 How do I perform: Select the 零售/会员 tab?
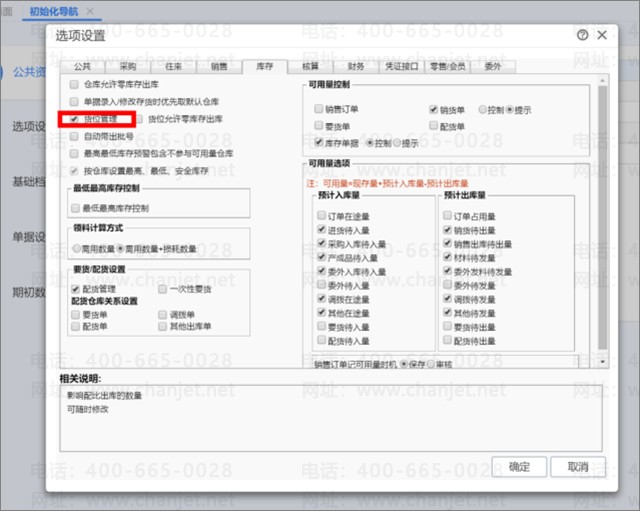click(x=448, y=67)
